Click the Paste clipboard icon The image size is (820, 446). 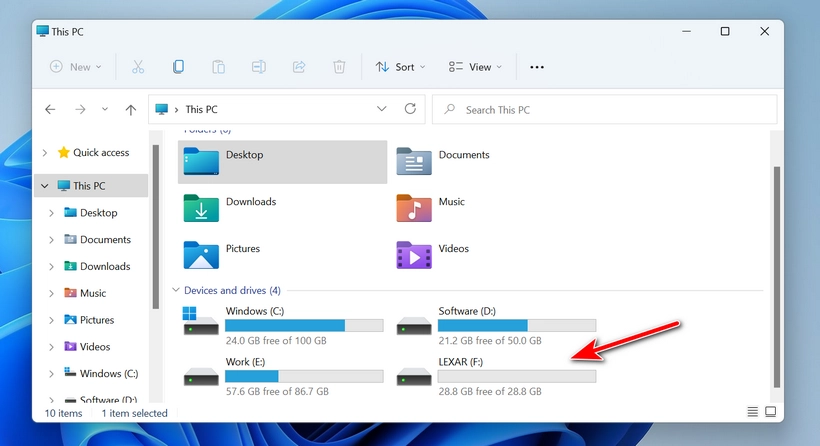point(219,67)
